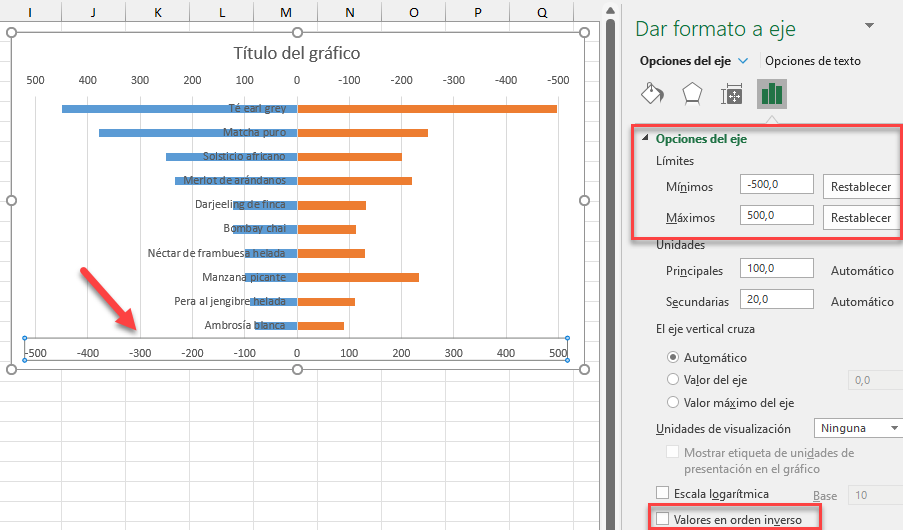The image size is (903, 530).
Task: Select the Opciones del eje tab
Action: 685,60
